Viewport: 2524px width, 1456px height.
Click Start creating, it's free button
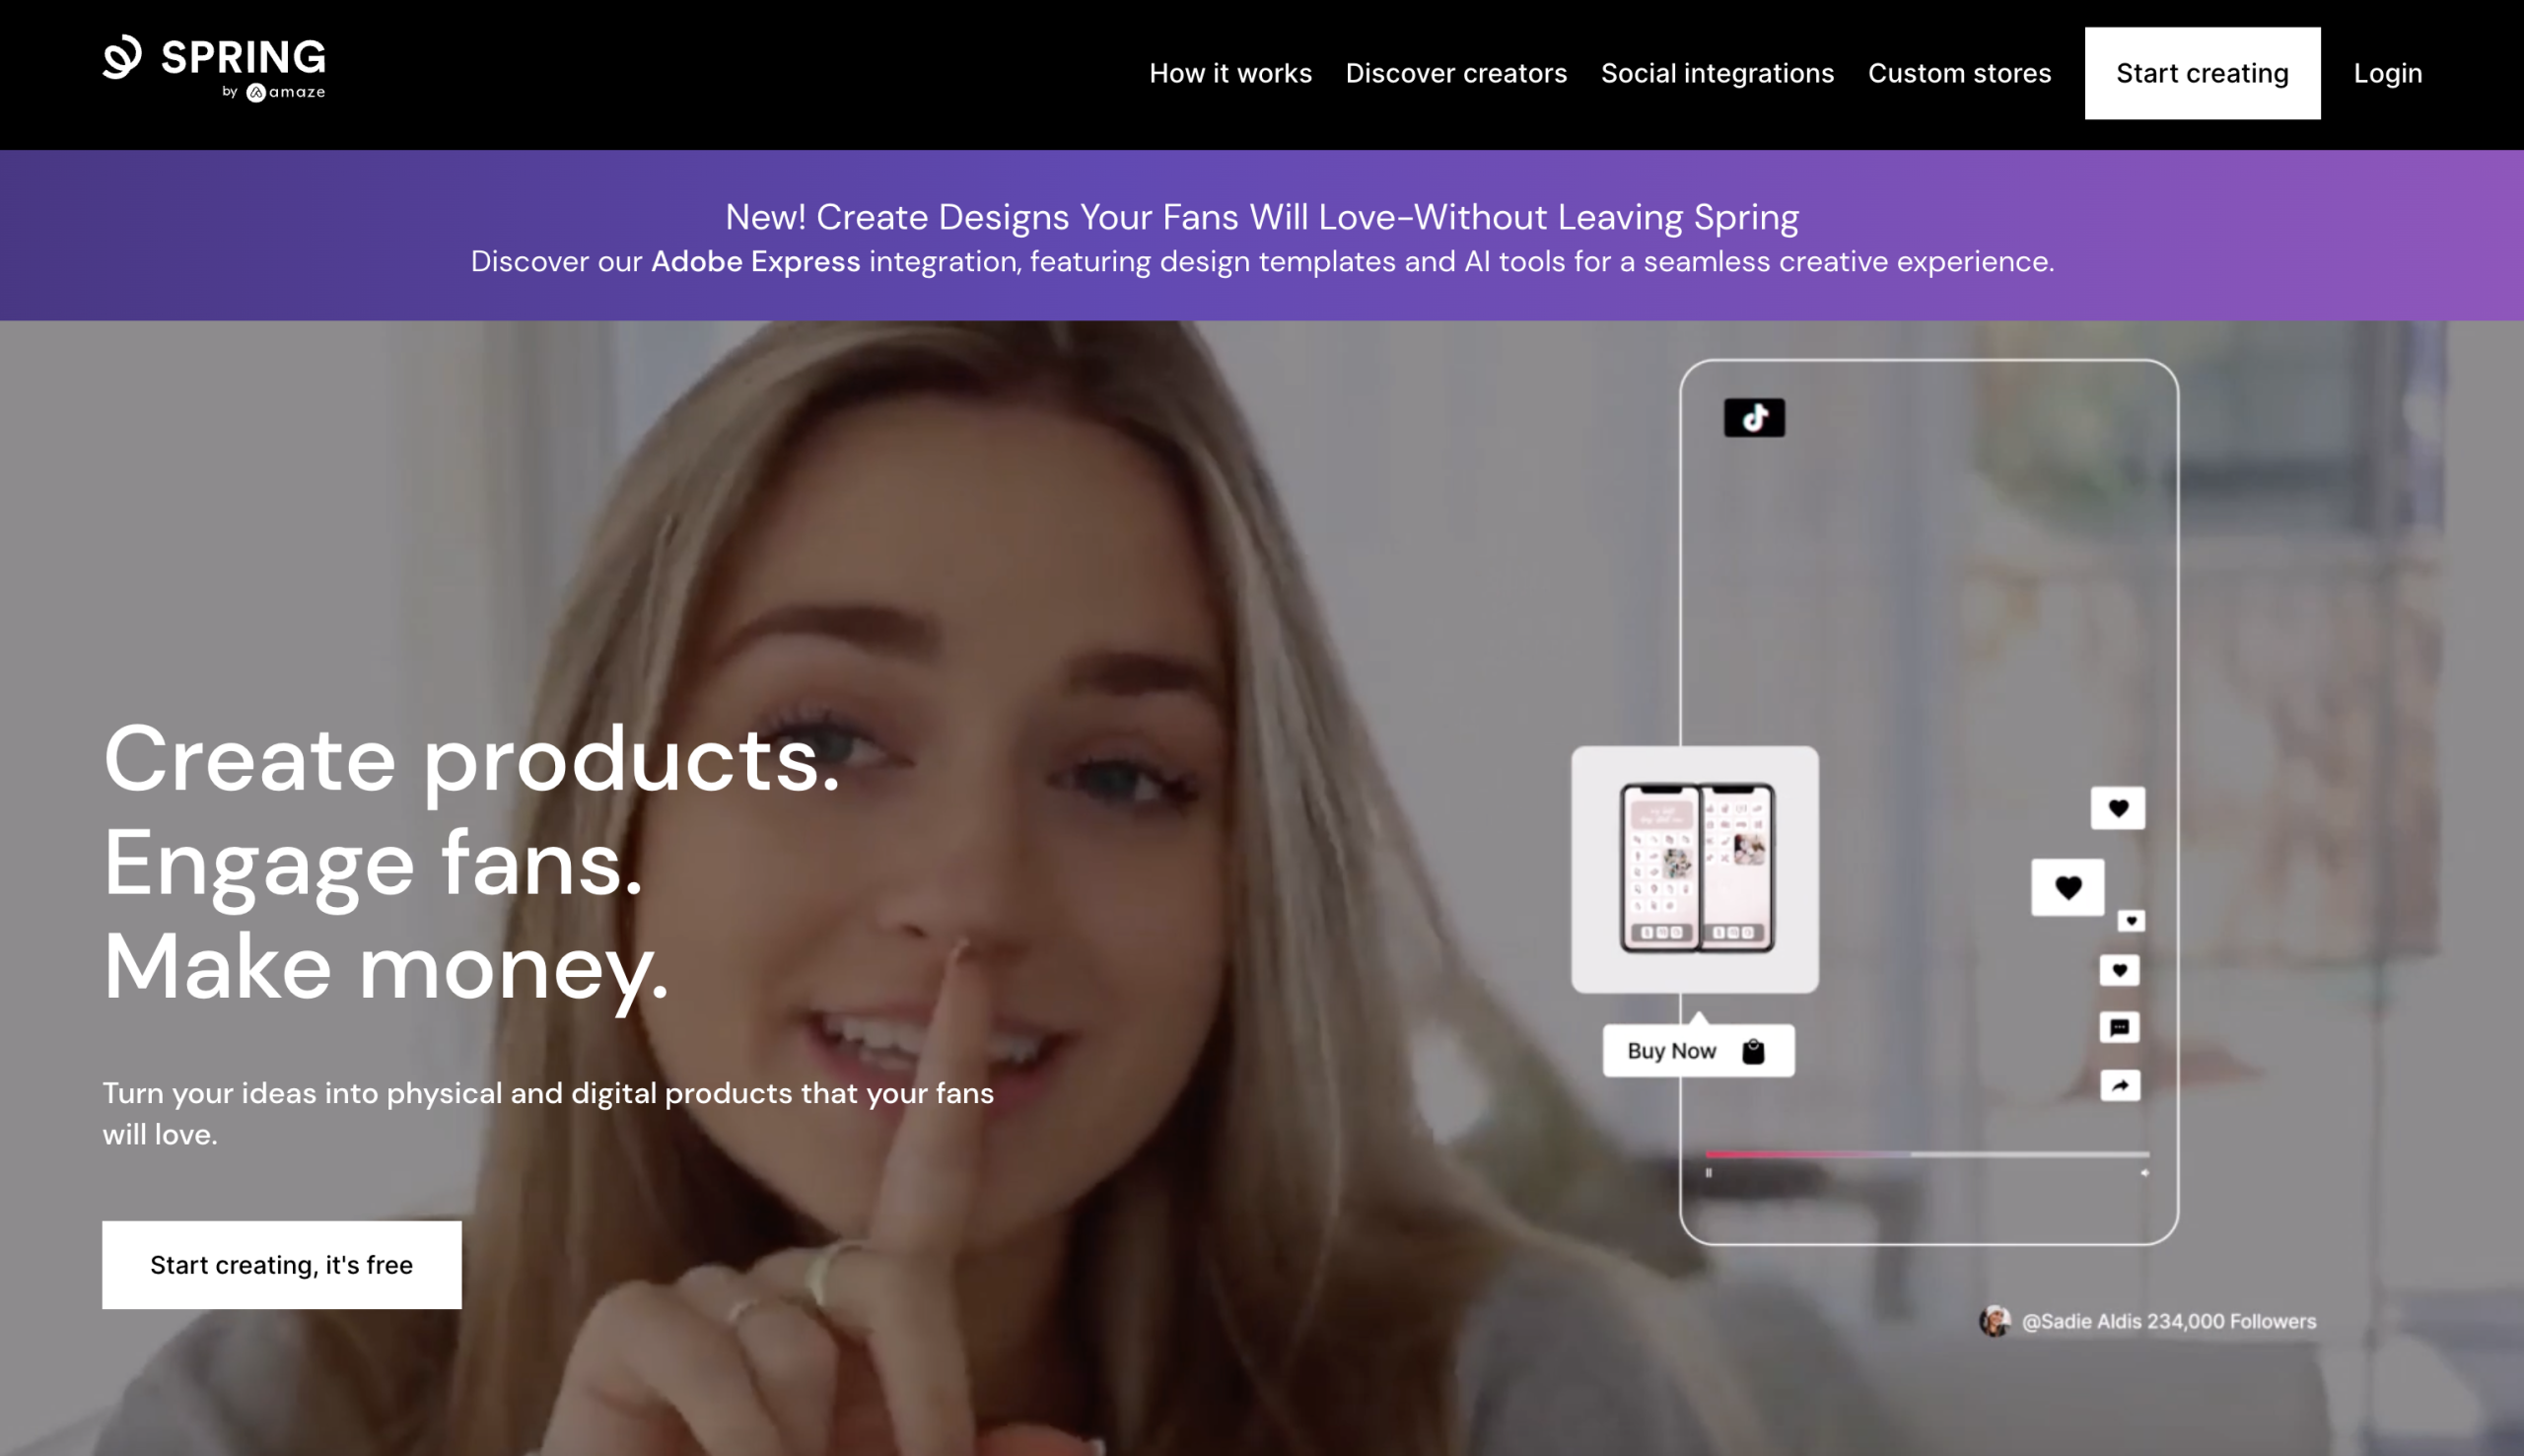282,1264
